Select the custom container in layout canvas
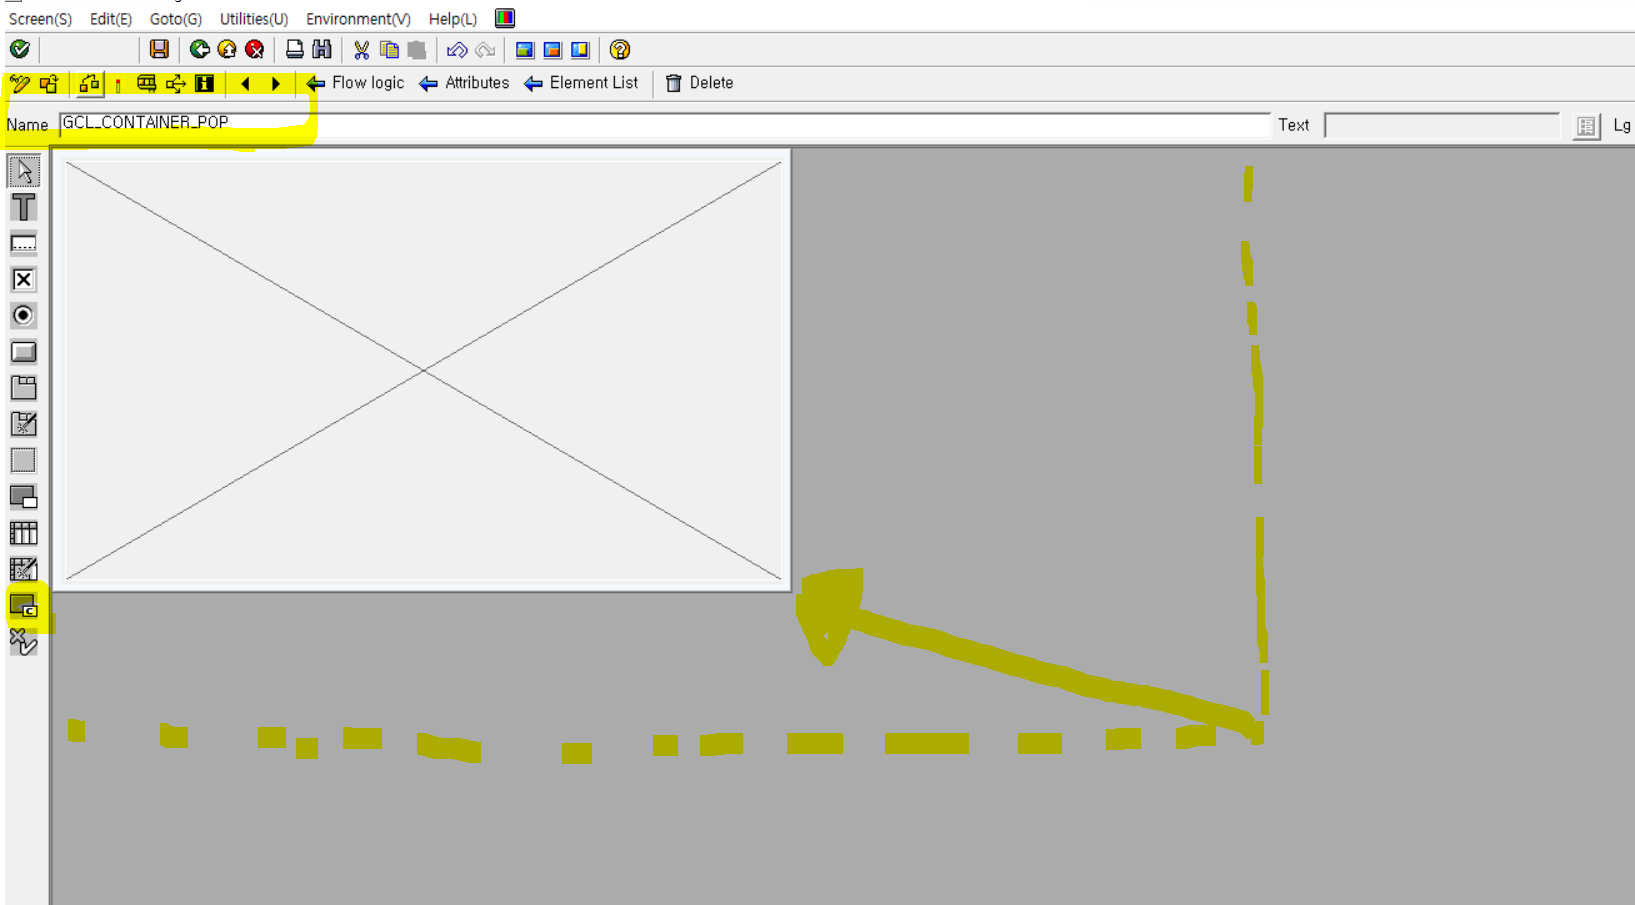This screenshot has width=1635, height=905. pos(423,371)
